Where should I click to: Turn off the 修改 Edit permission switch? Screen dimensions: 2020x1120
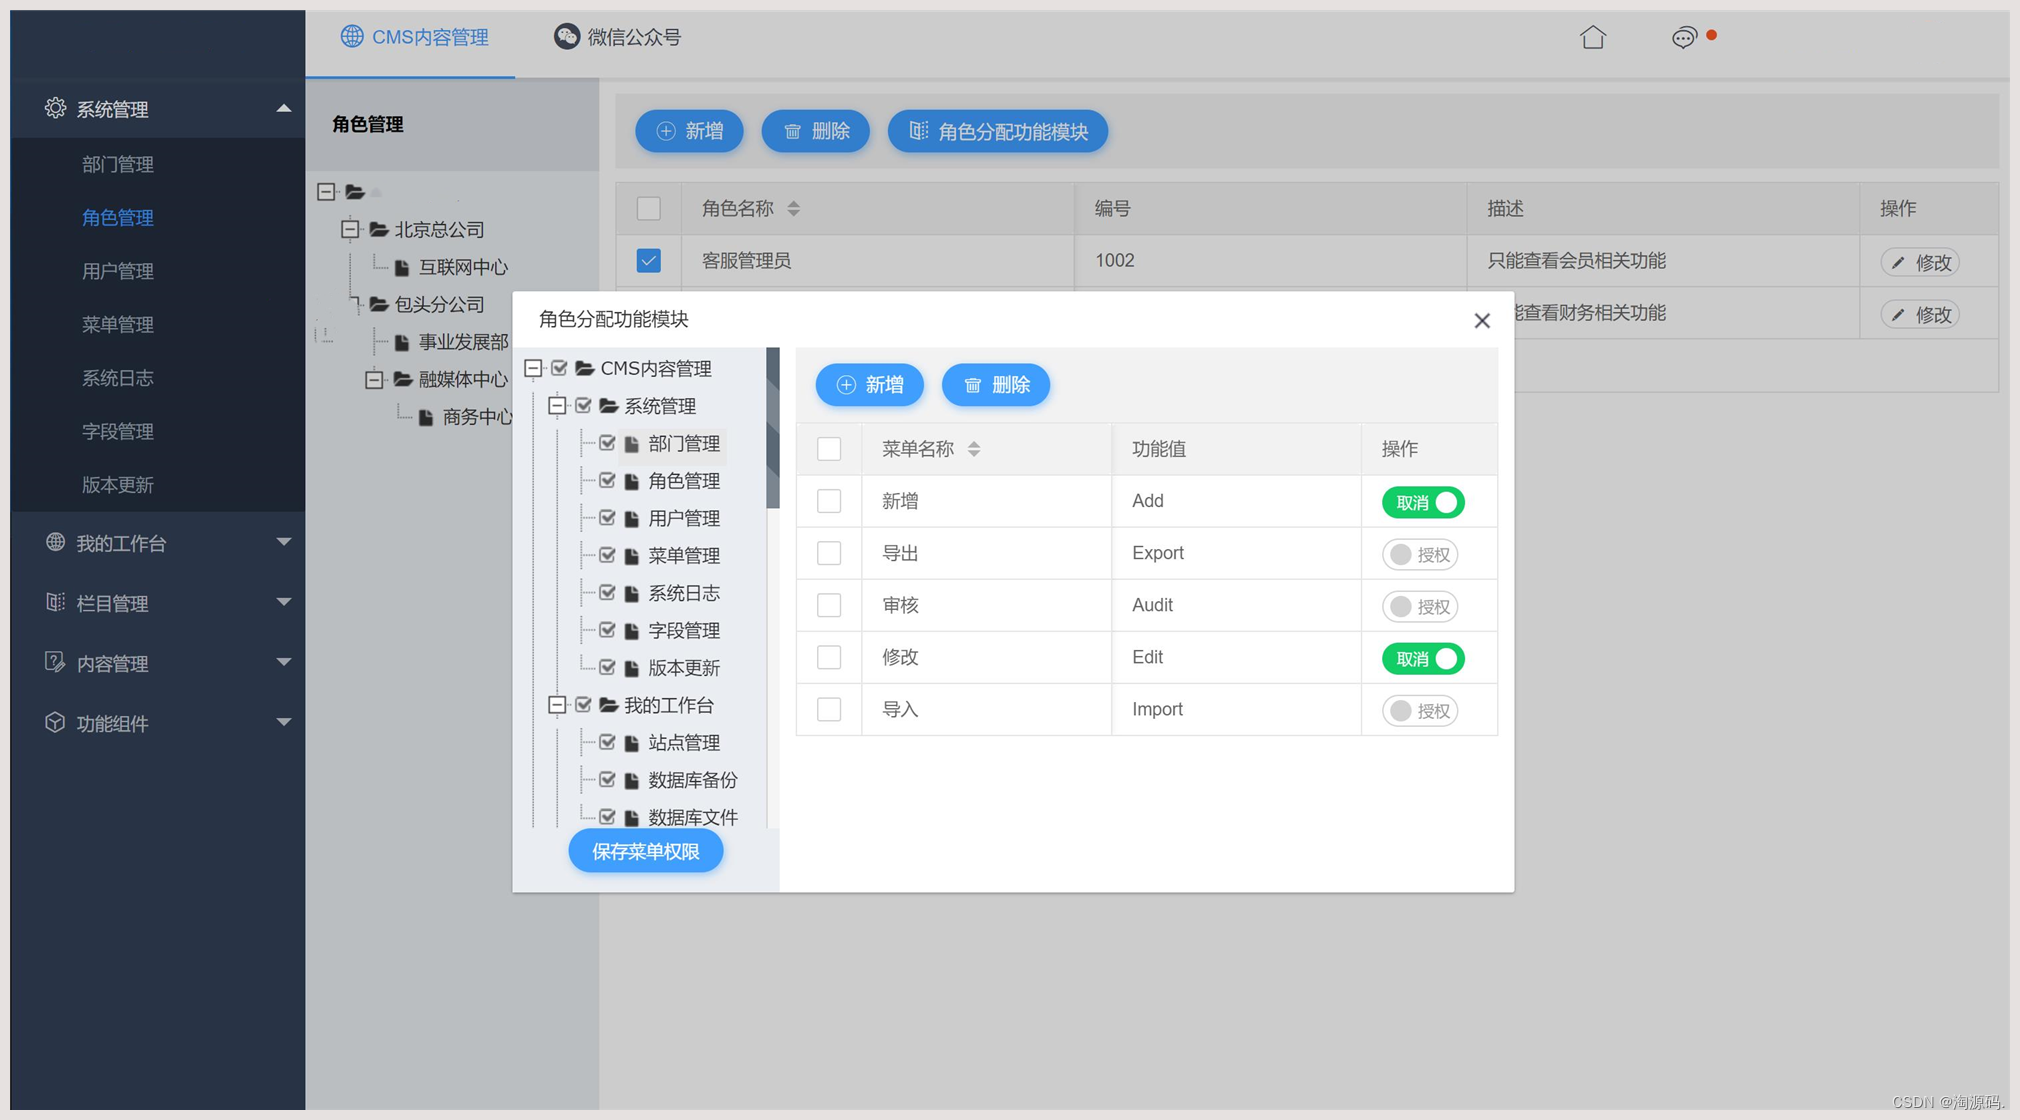[x=1423, y=659]
